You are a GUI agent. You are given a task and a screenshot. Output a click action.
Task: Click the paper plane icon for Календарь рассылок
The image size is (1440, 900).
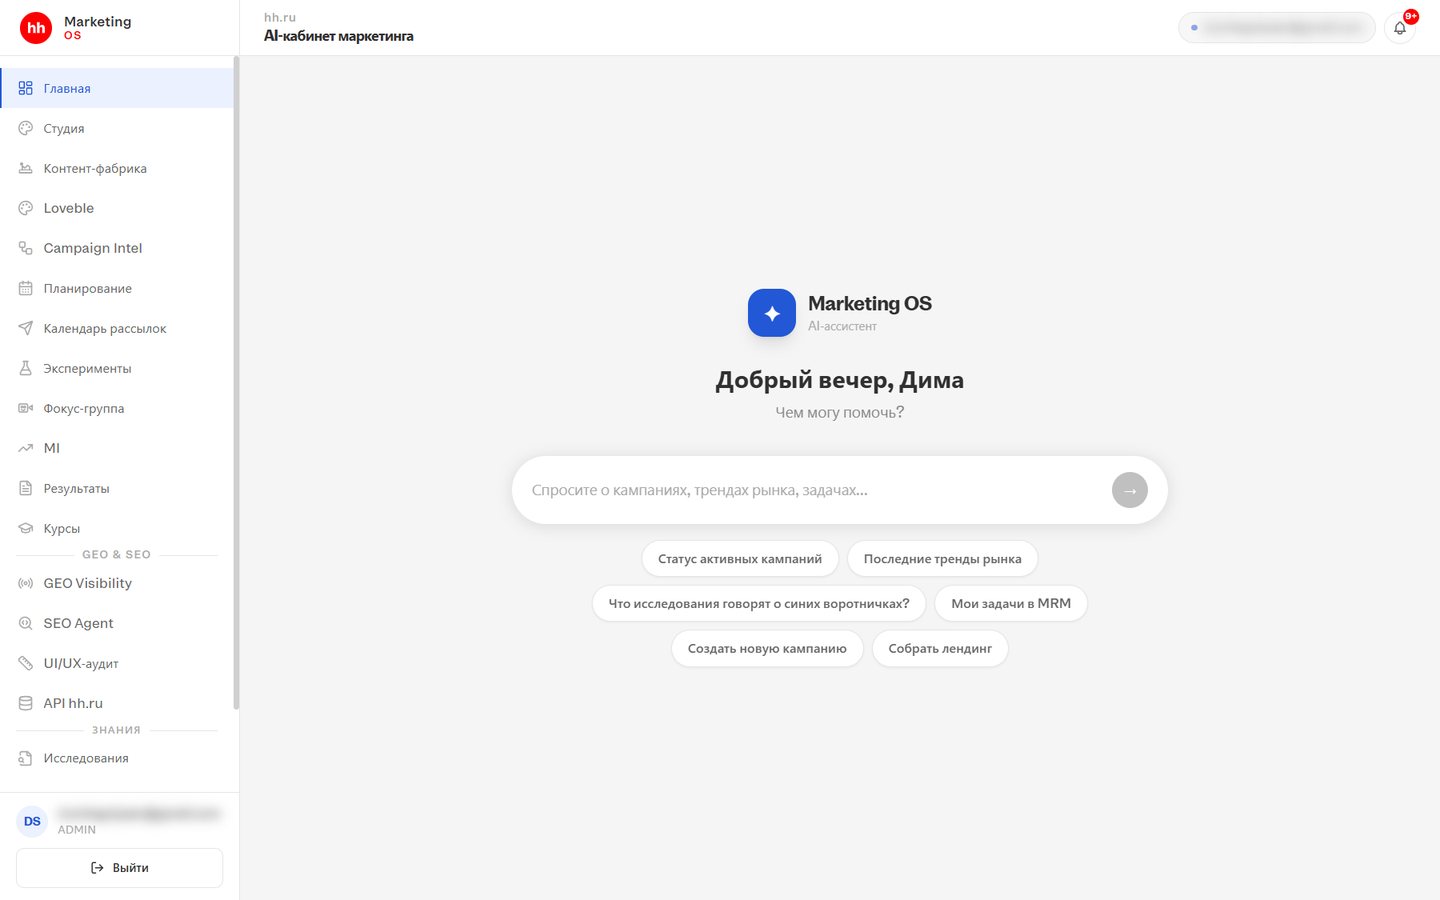[x=26, y=328]
